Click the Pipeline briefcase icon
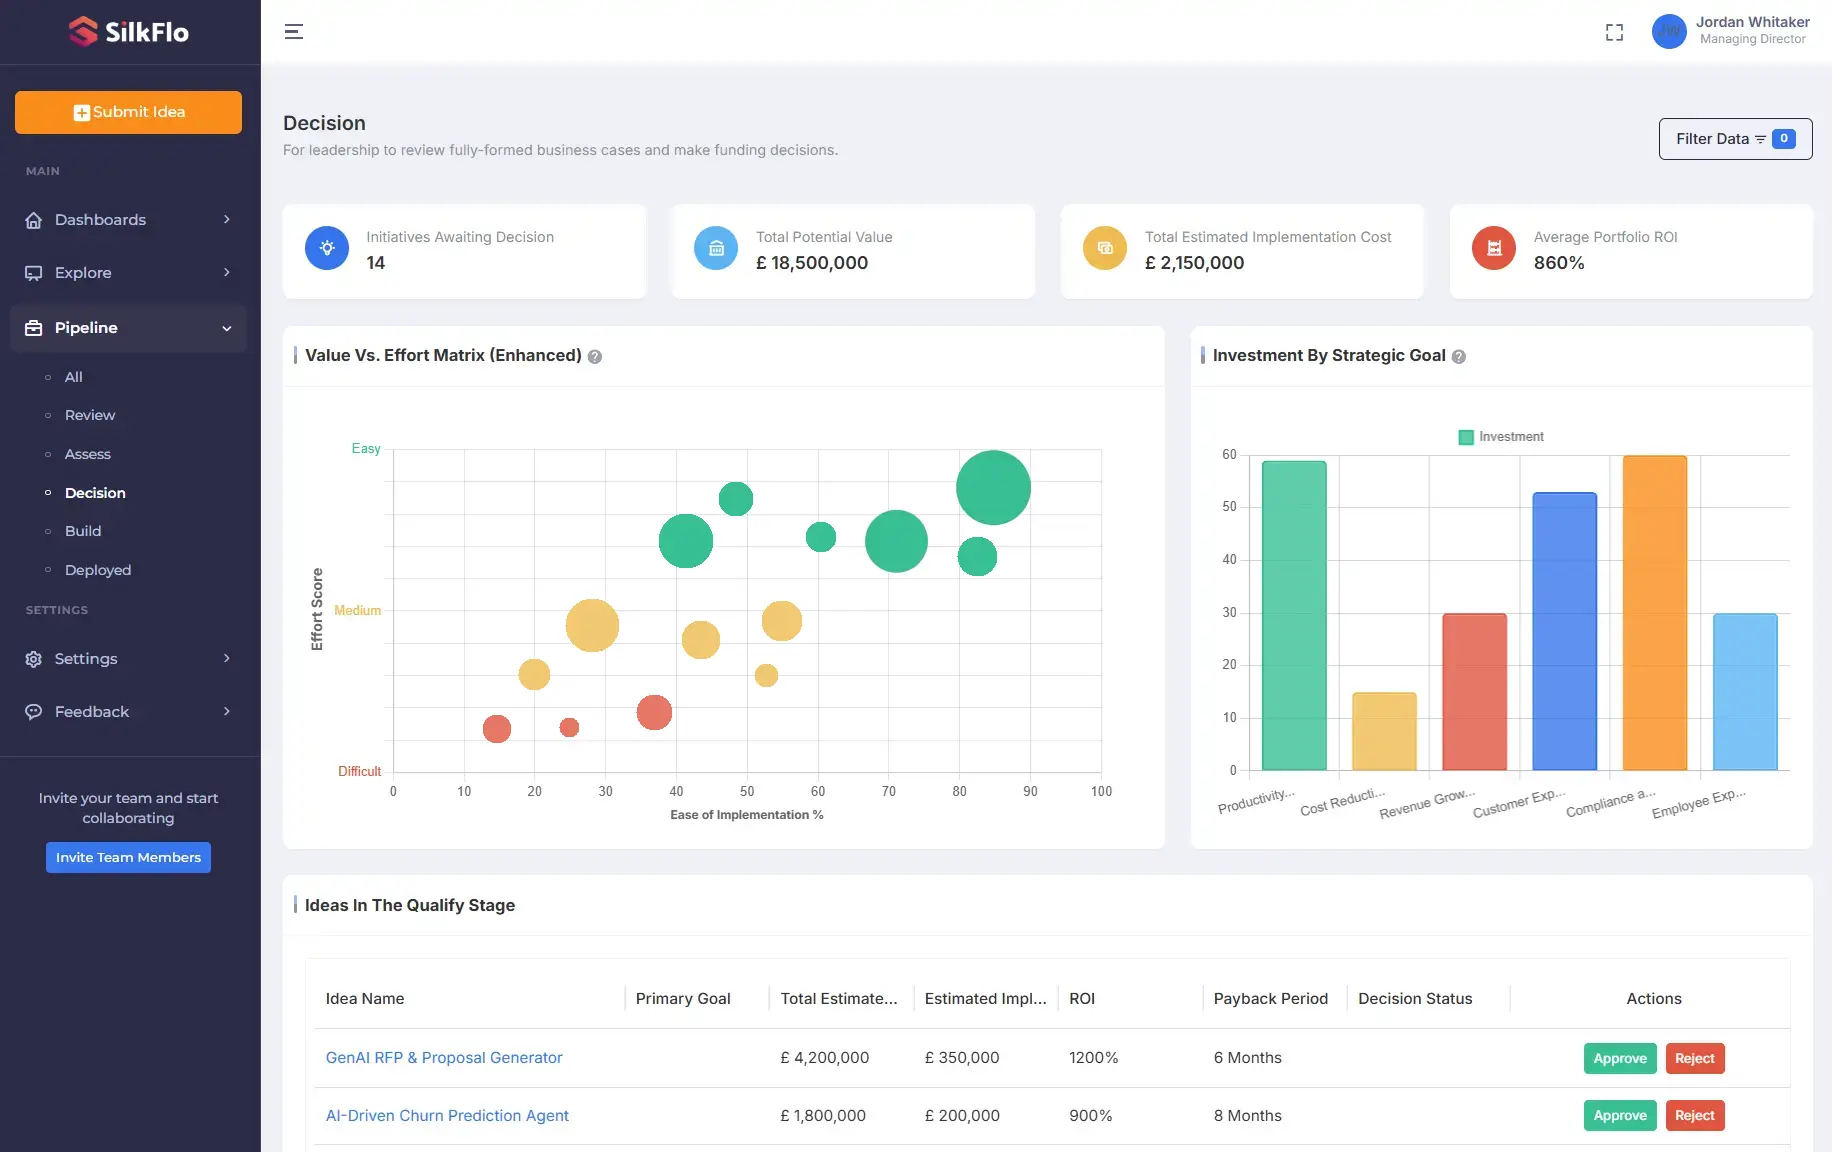Image resolution: width=1832 pixels, height=1152 pixels. [34, 328]
